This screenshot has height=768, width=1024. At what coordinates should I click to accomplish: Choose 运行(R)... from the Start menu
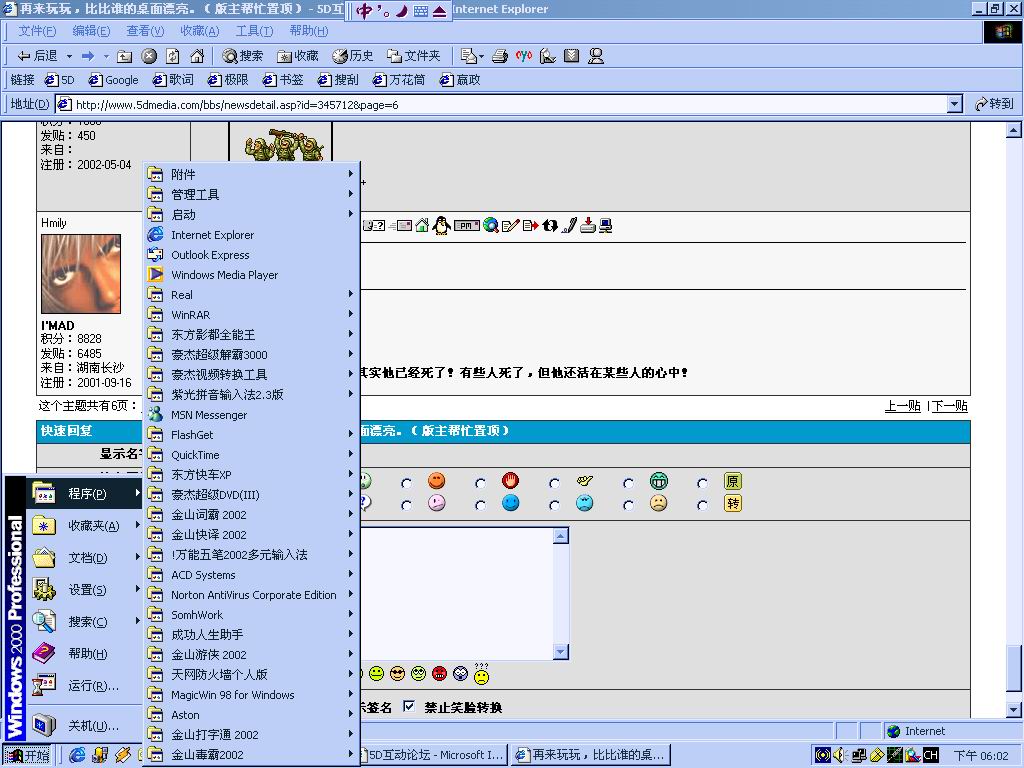pos(93,686)
